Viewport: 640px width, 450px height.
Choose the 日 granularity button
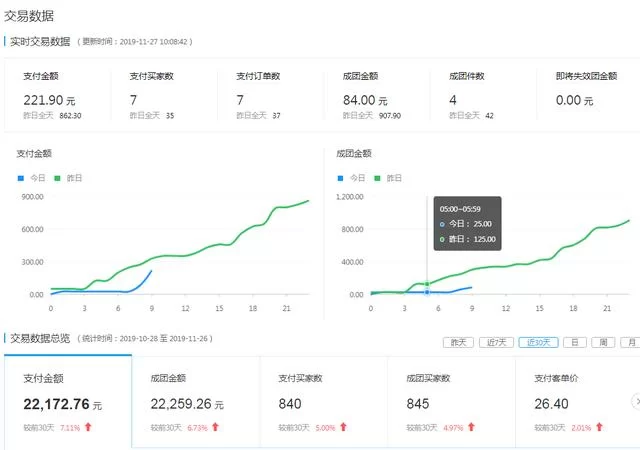pos(575,342)
